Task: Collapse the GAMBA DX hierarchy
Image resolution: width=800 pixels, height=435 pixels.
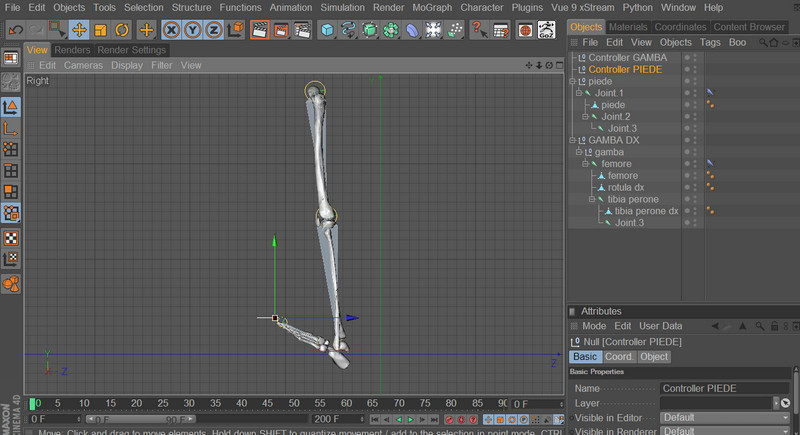Action: (x=574, y=140)
